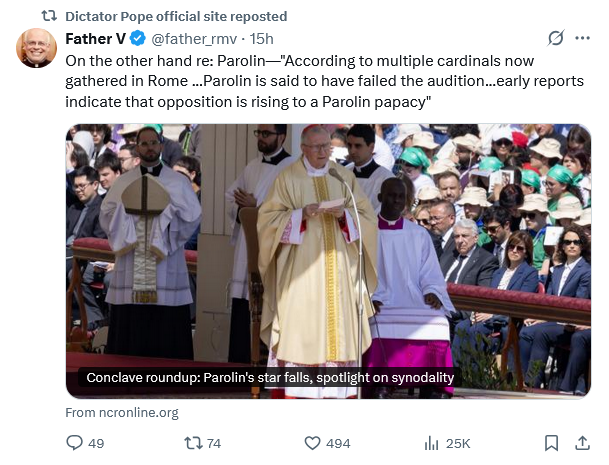609x465 pixels.
Task: Click the small repost icon above the author name
Action: pos(49,16)
